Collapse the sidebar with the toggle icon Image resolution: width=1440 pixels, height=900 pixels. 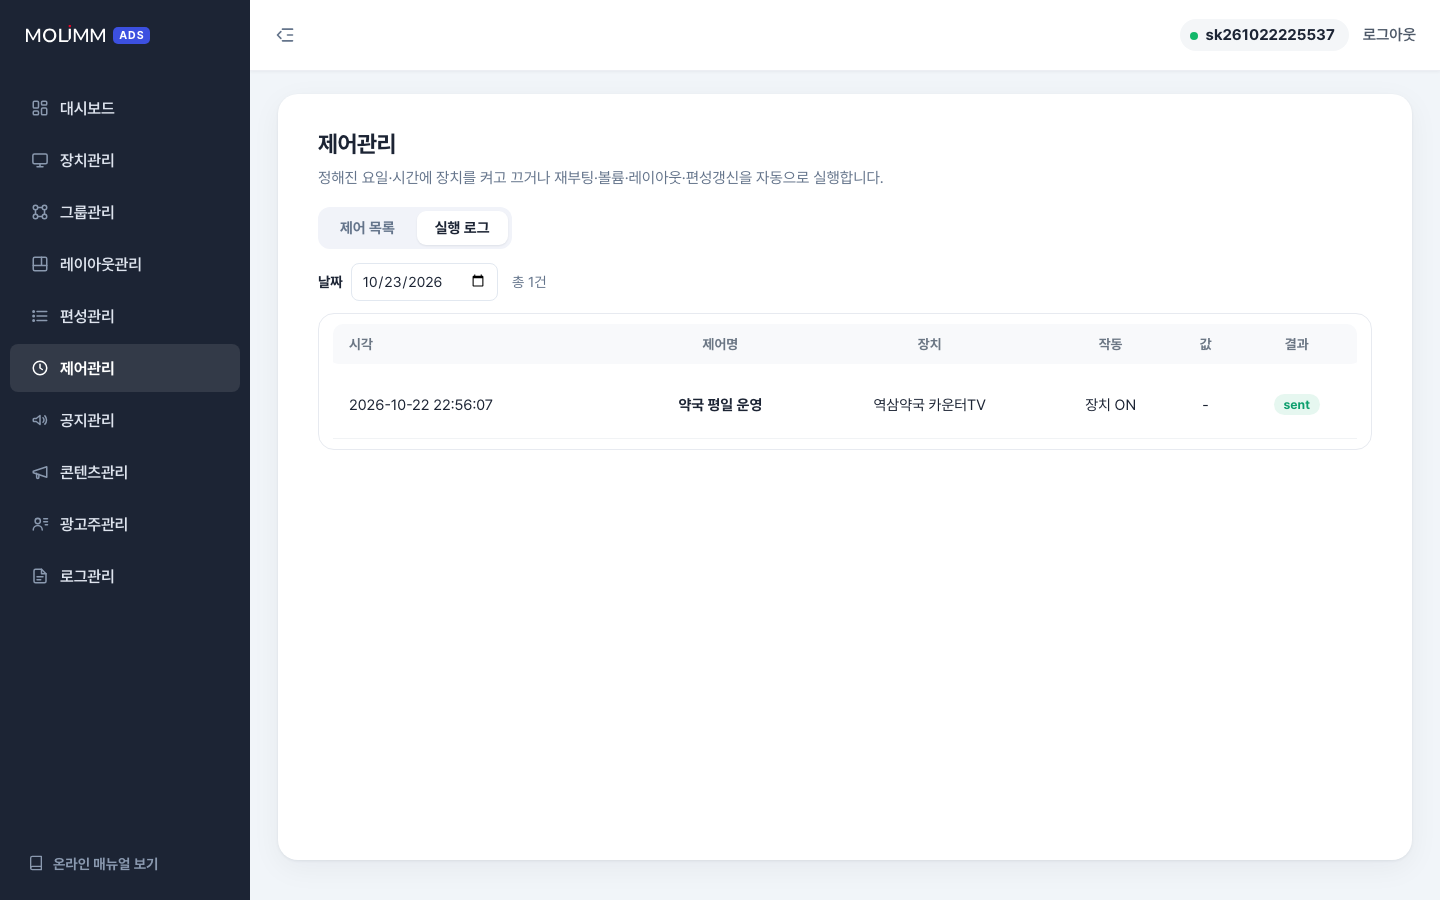pyautogui.click(x=285, y=35)
